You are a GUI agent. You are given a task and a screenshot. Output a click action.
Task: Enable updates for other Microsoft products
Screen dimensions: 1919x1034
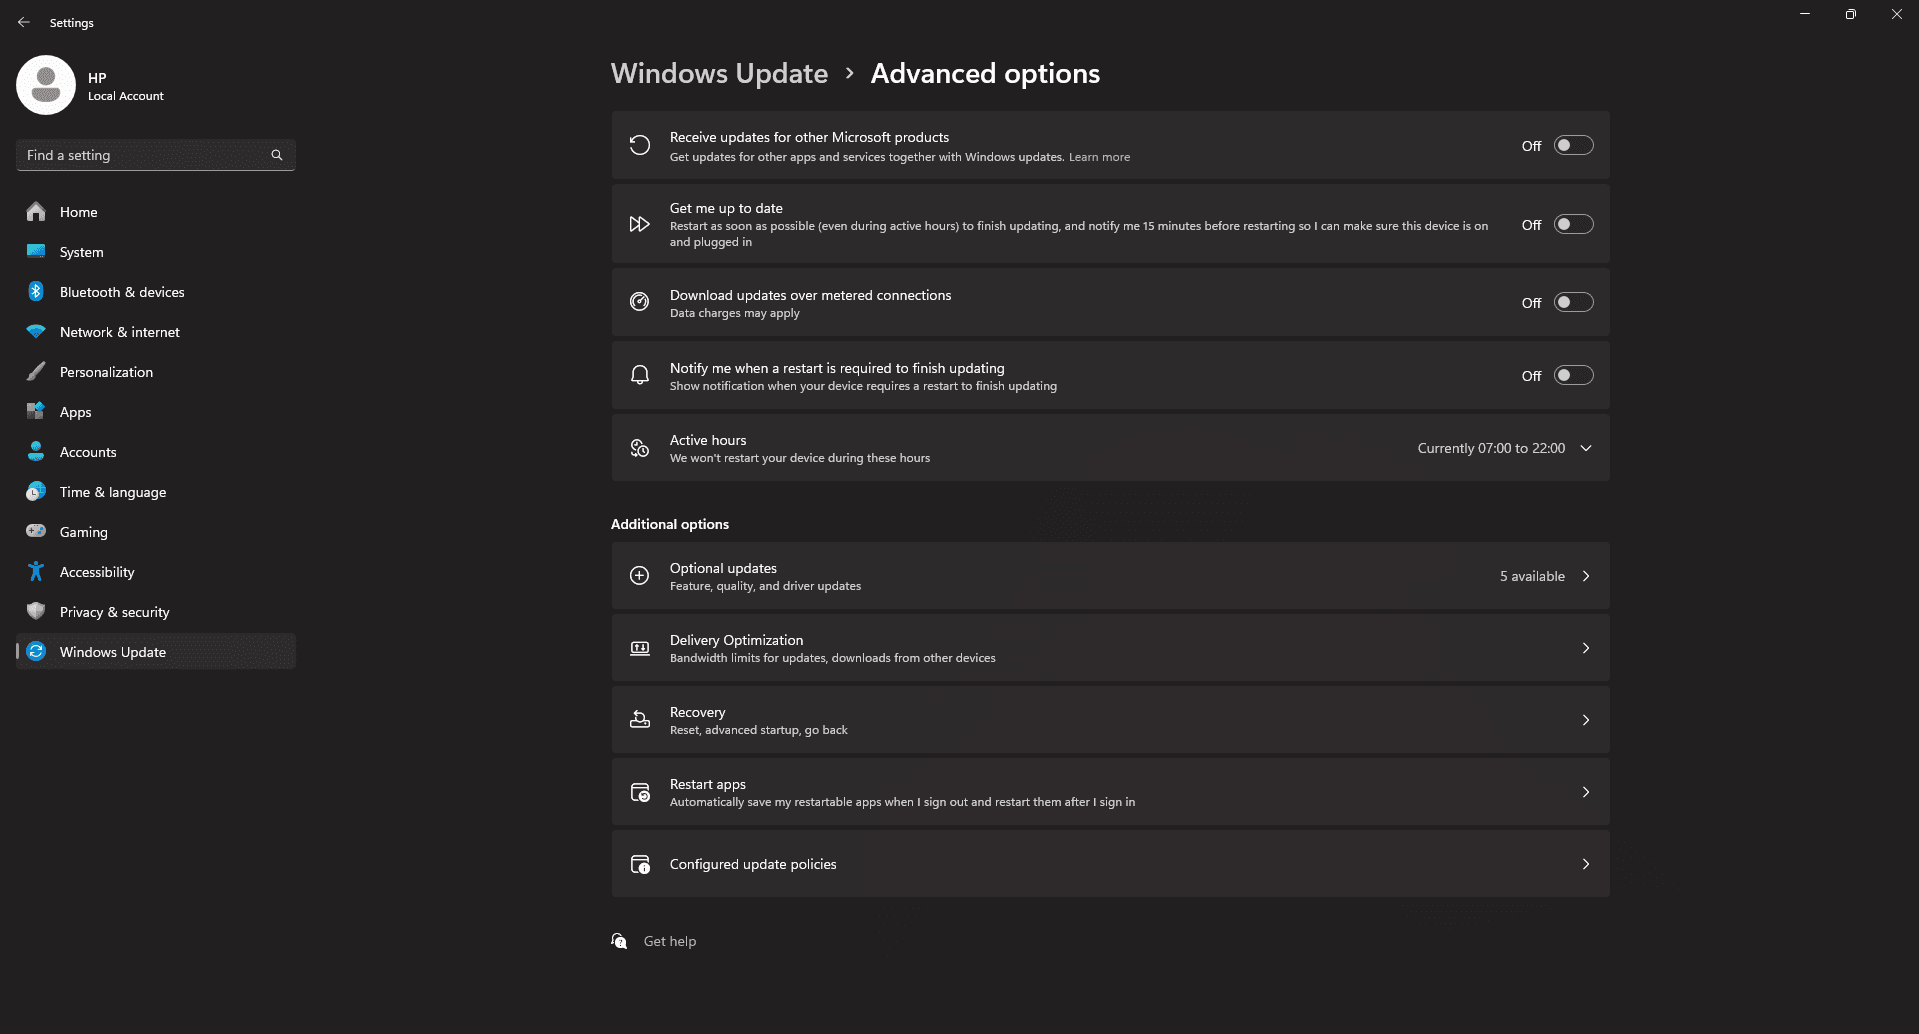[x=1573, y=146]
